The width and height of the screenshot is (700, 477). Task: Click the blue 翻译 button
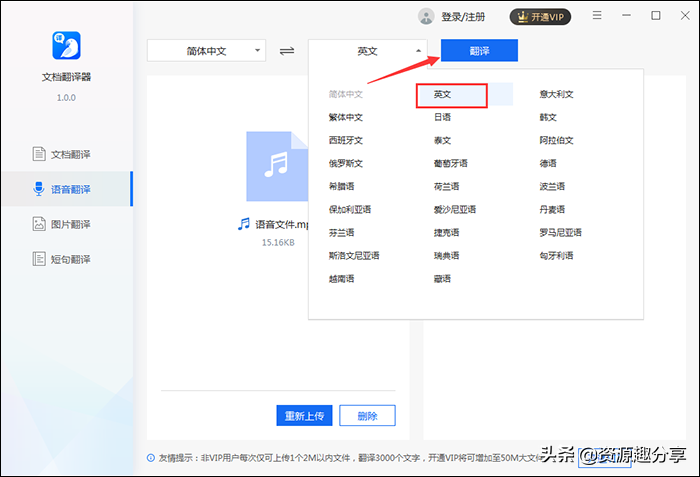(x=479, y=50)
